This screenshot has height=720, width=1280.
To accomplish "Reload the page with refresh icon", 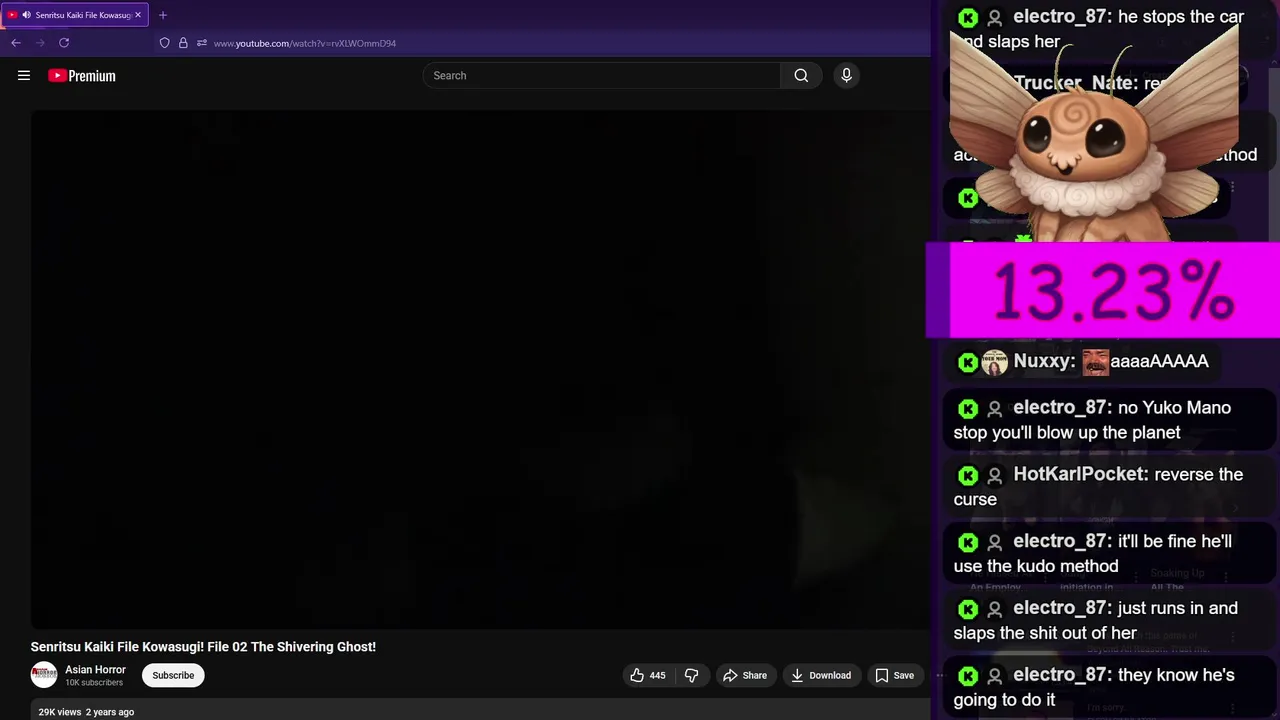I will [x=64, y=43].
